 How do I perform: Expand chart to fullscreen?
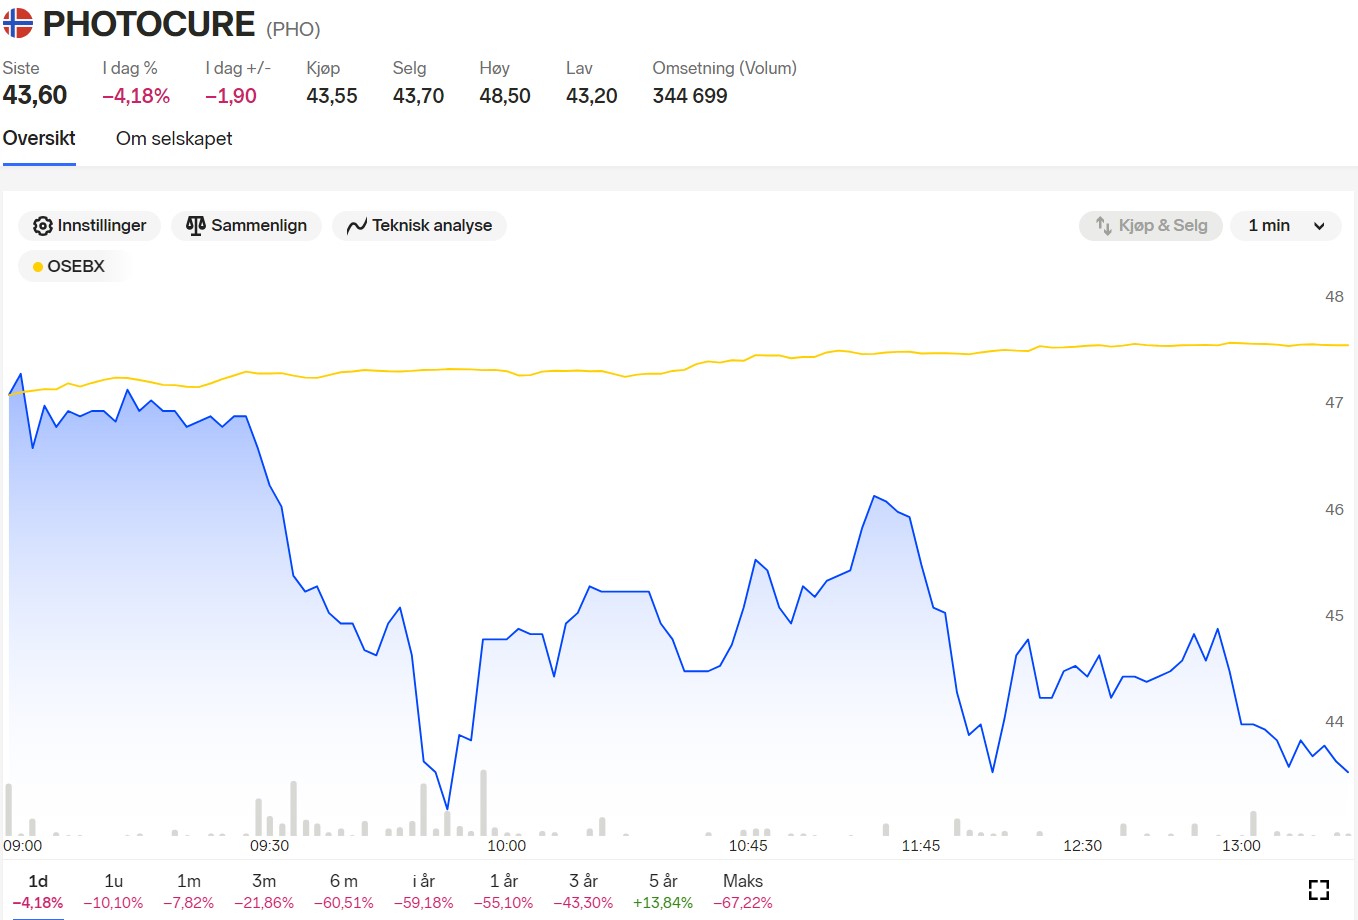[x=1319, y=890]
